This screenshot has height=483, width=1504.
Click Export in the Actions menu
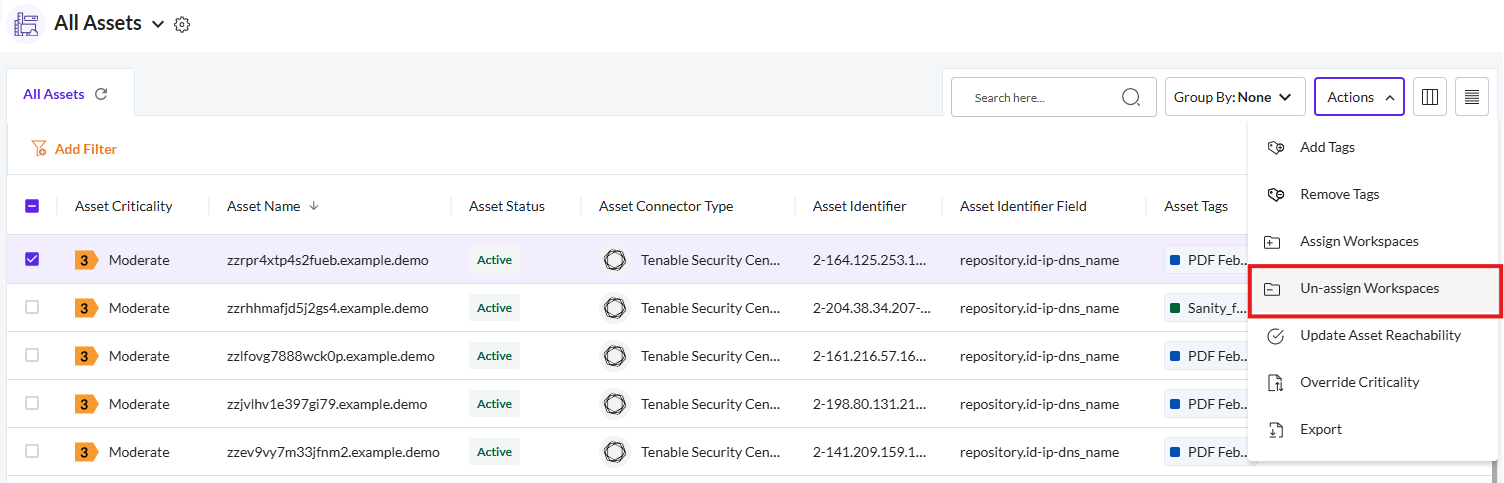(1374, 429)
